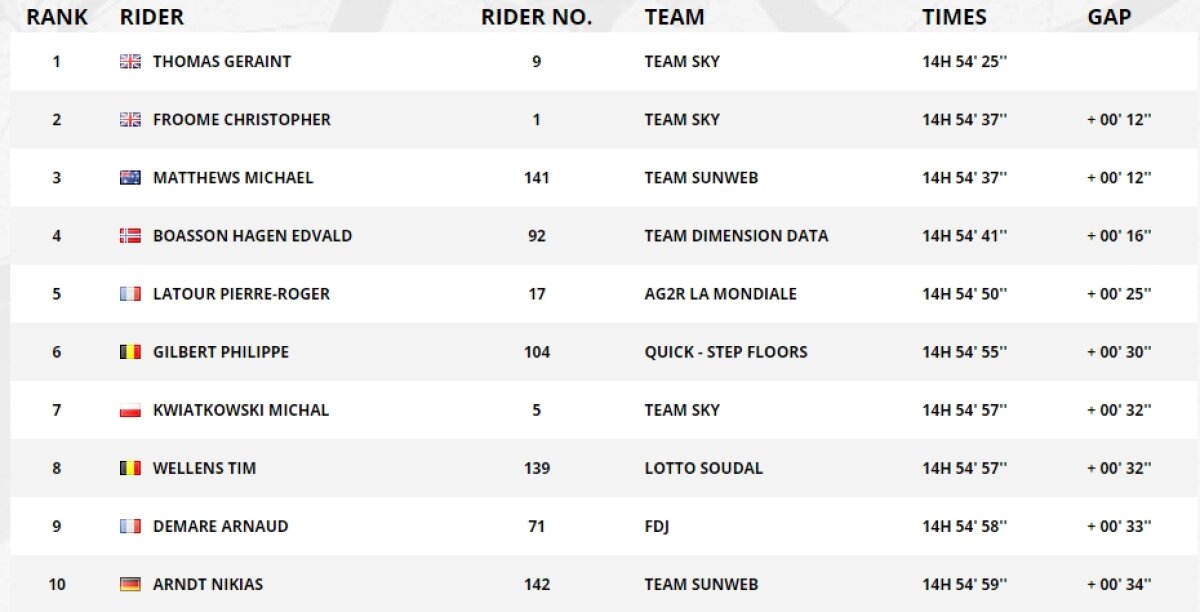Click the Belgian flag beside Wellens Tim

pyautogui.click(x=130, y=468)
